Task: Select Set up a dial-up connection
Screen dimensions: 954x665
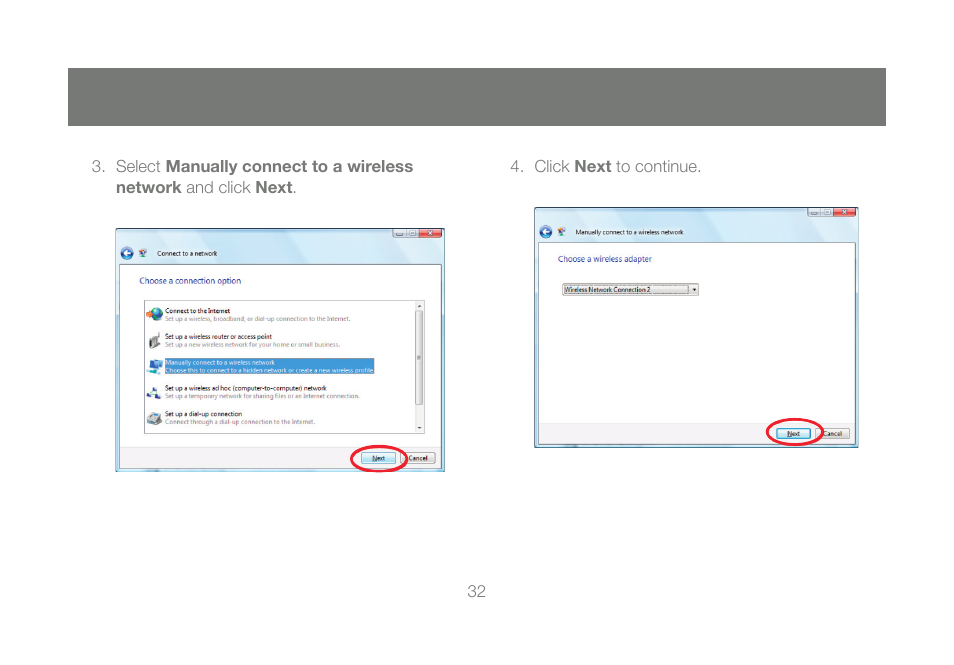Action: [240, 417]
